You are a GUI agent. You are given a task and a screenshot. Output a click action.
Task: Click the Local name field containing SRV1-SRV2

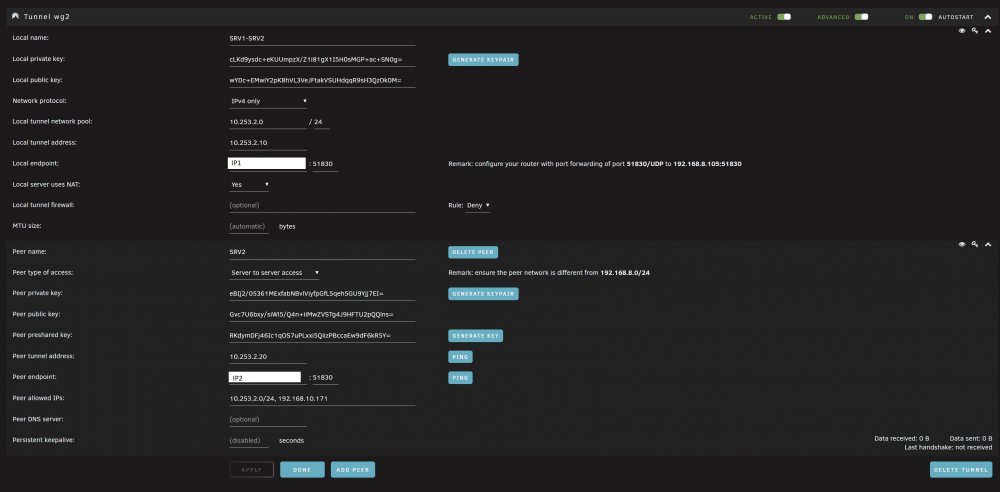[x=323, y=38]
